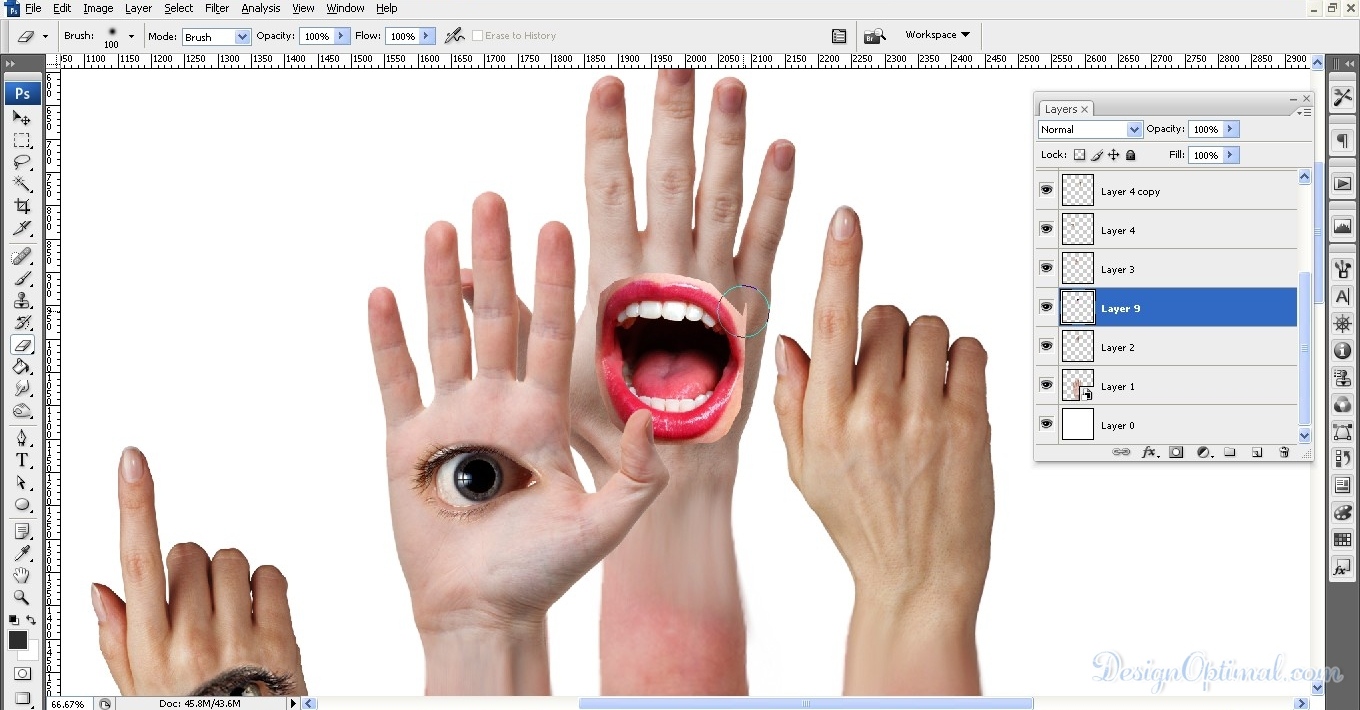Launch Adobe Bridge from options bar
The width and height of the screenshot is (1360, 710).
tap(875, 36)
